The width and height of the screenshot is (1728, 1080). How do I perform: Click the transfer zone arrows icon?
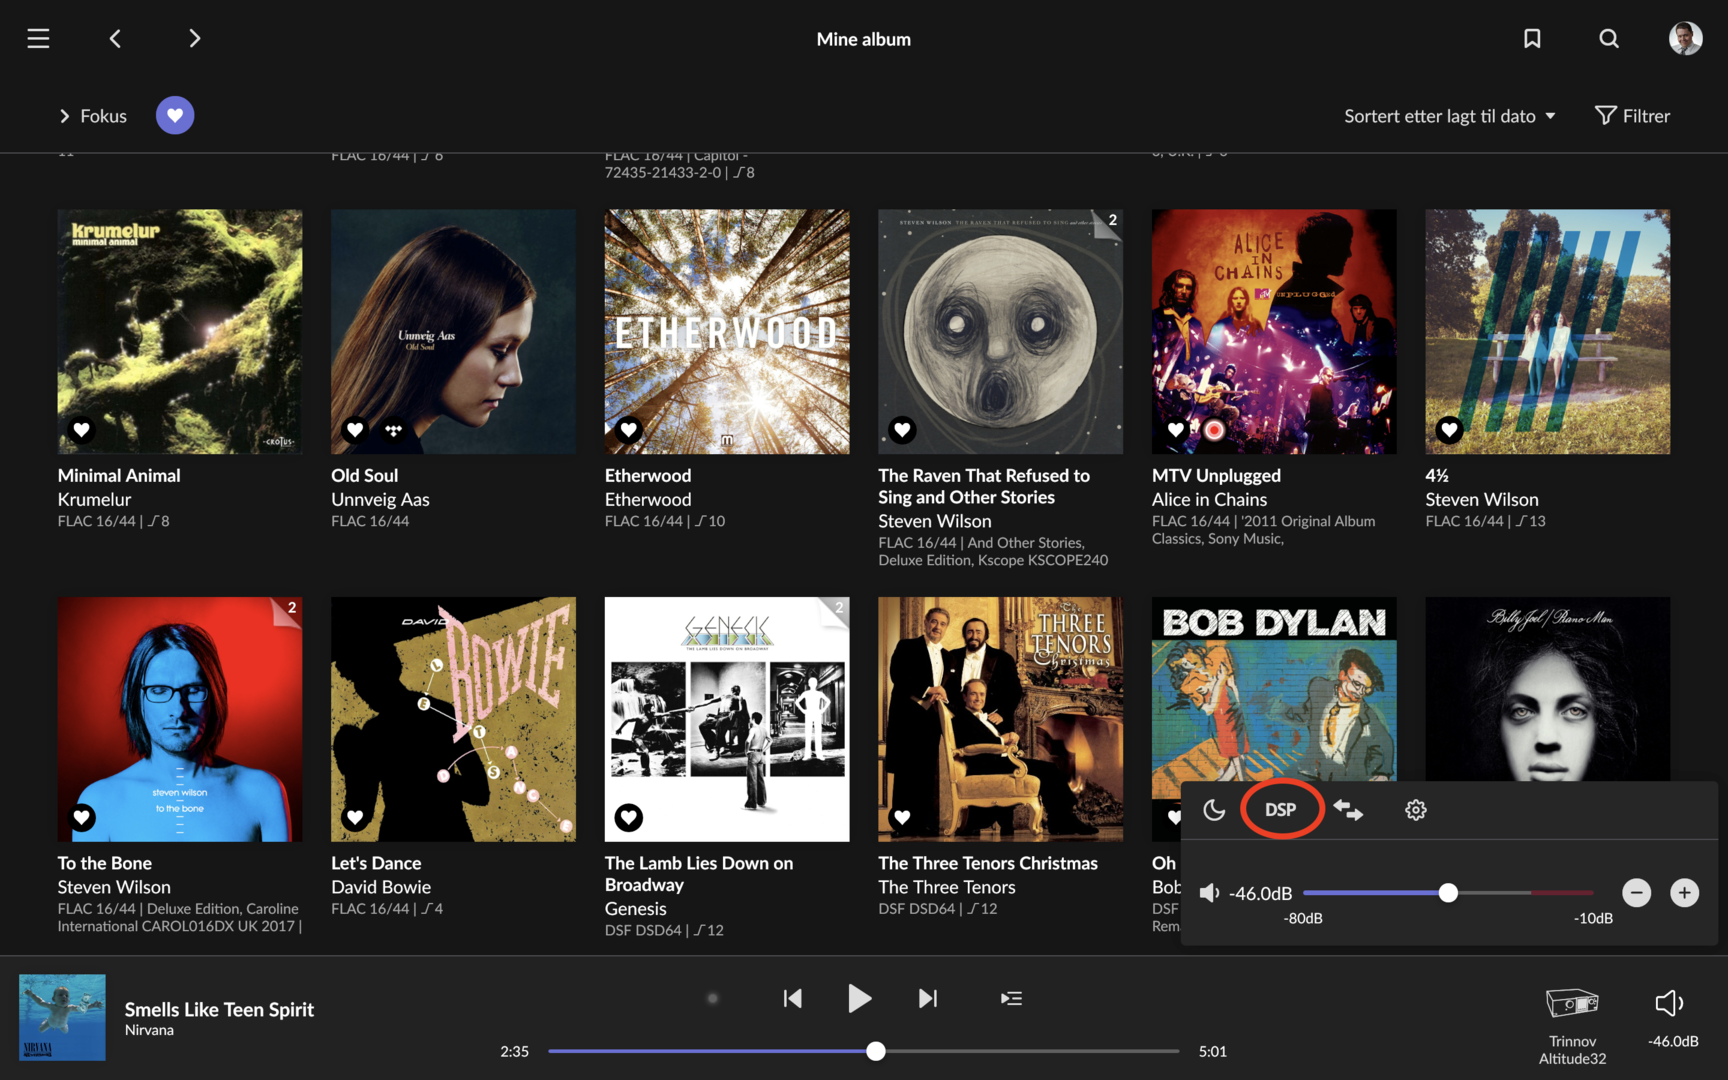[1348, 810]
